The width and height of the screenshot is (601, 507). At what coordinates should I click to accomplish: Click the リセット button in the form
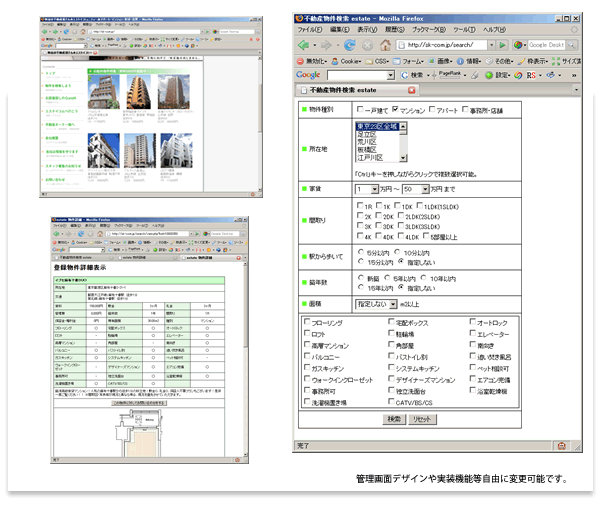point(422,419)
